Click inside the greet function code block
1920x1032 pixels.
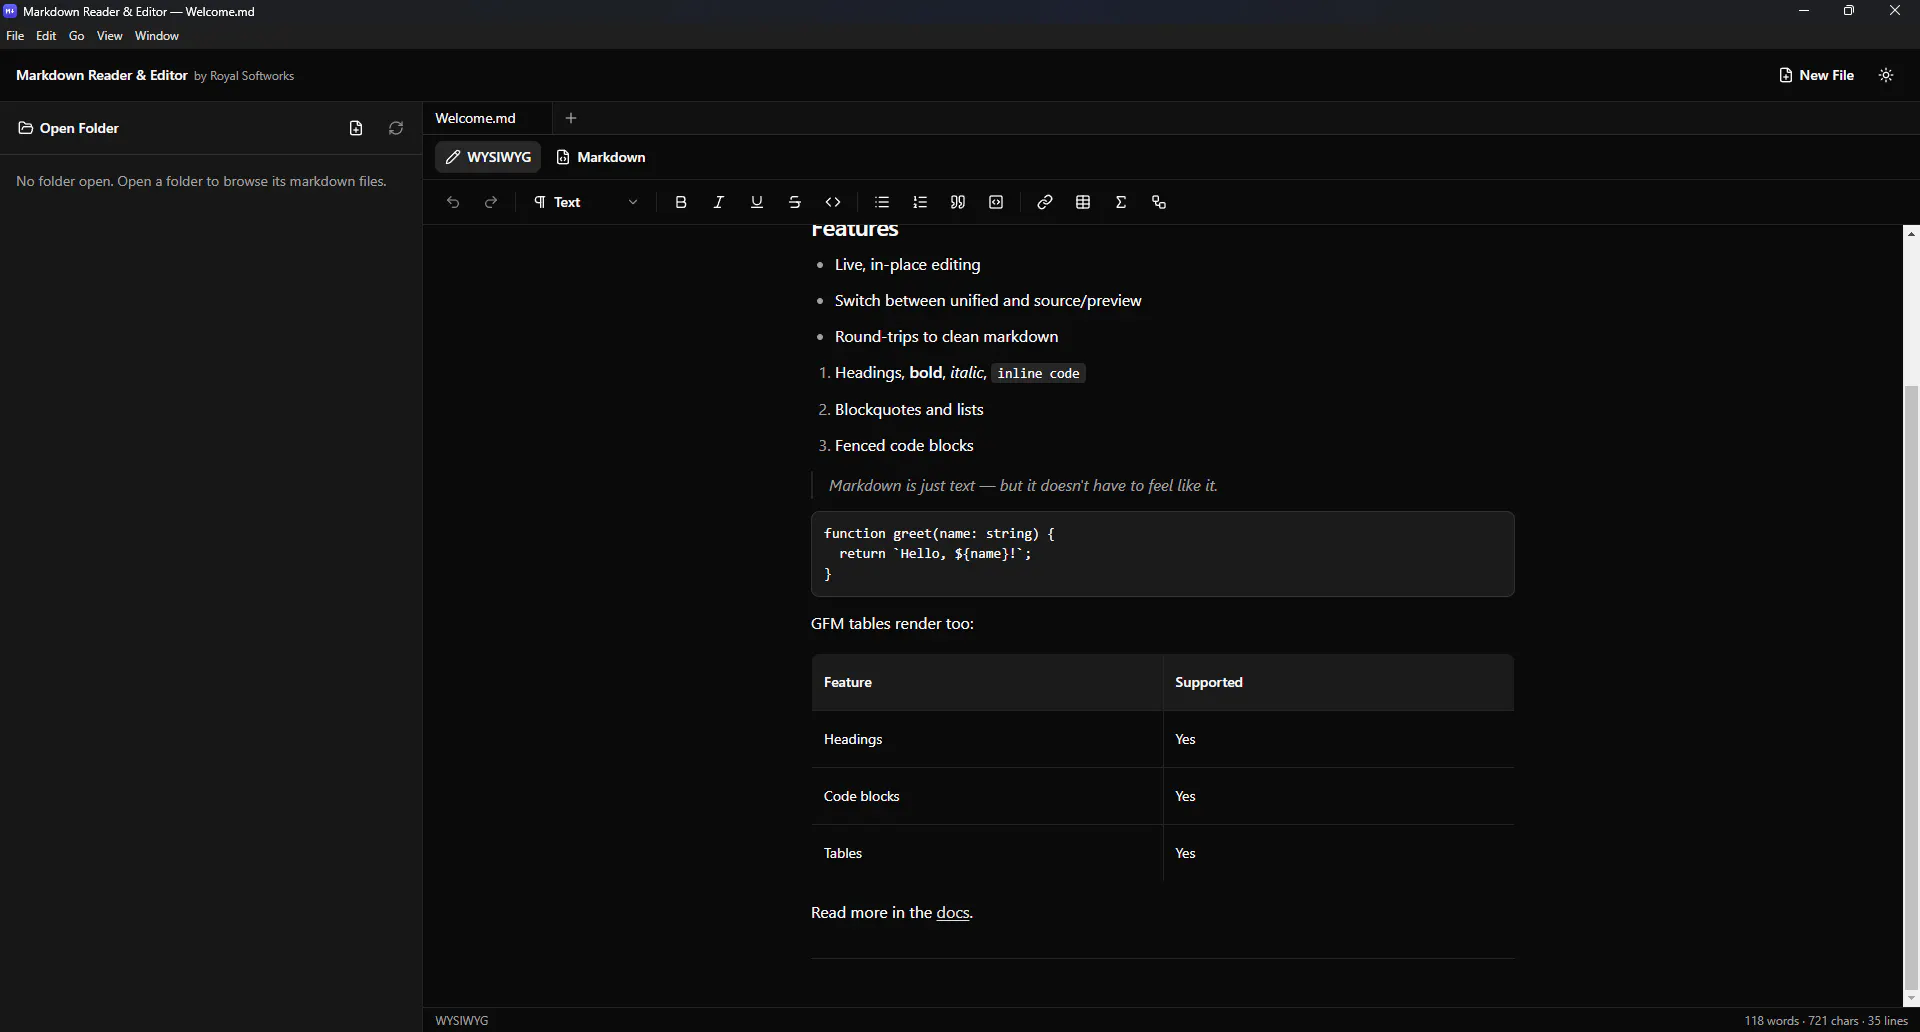[1163, 555]
